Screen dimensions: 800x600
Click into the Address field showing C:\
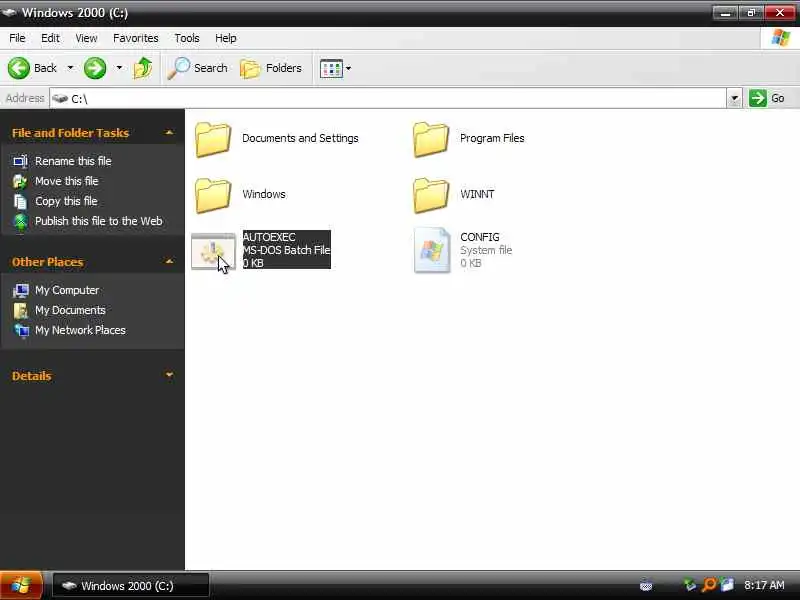click(388, 98)
